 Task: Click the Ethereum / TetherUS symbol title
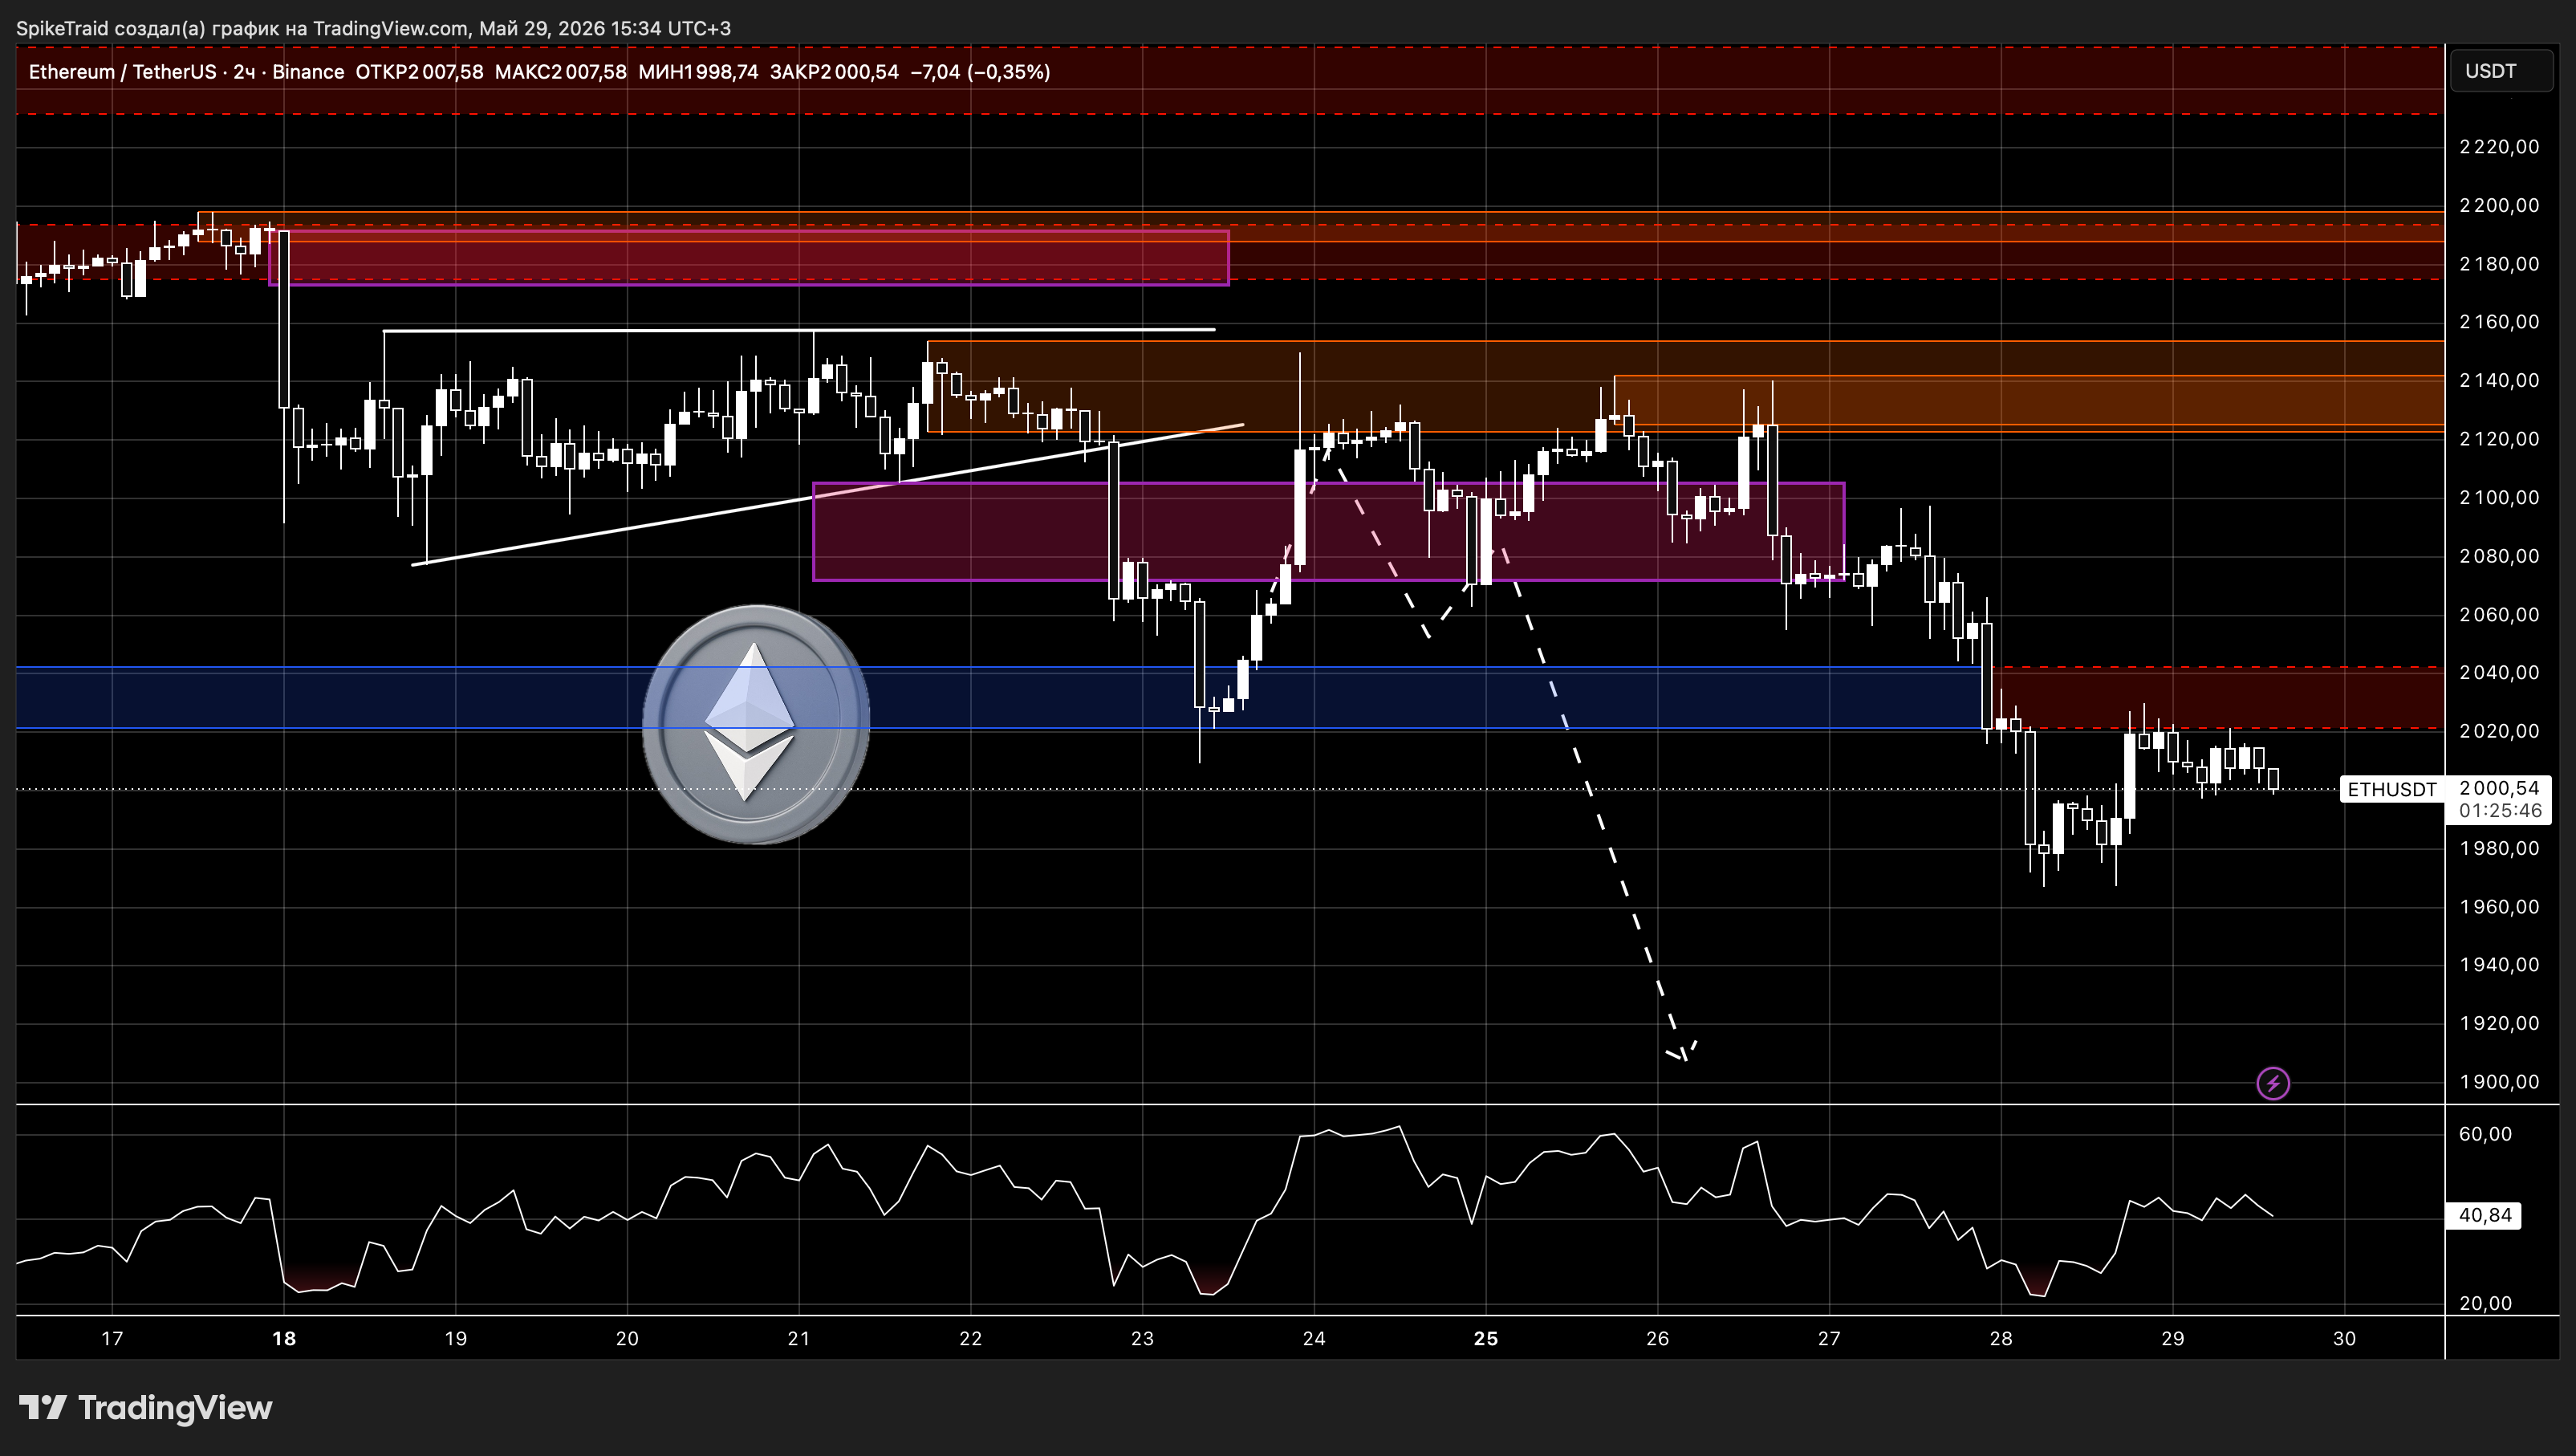pyautogui.click(x=122, y=72)
